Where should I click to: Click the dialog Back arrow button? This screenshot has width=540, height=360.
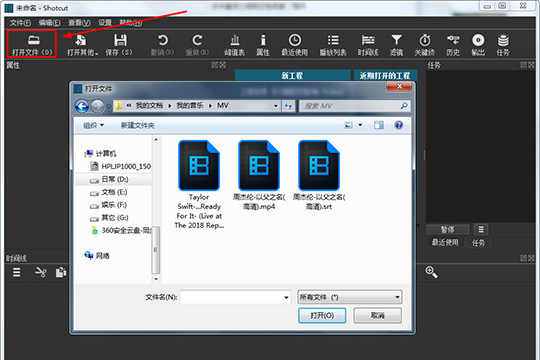coord(82,106)
